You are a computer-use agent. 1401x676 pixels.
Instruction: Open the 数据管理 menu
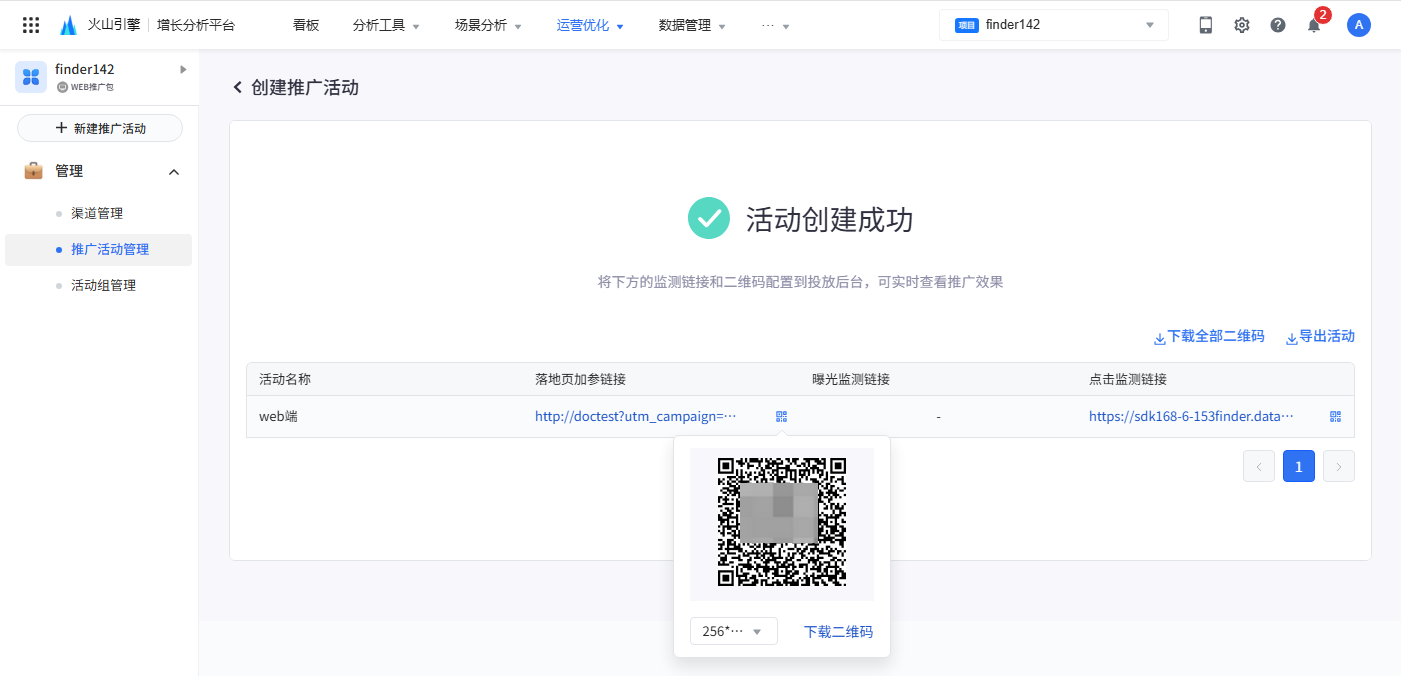(x=692, y=25)
